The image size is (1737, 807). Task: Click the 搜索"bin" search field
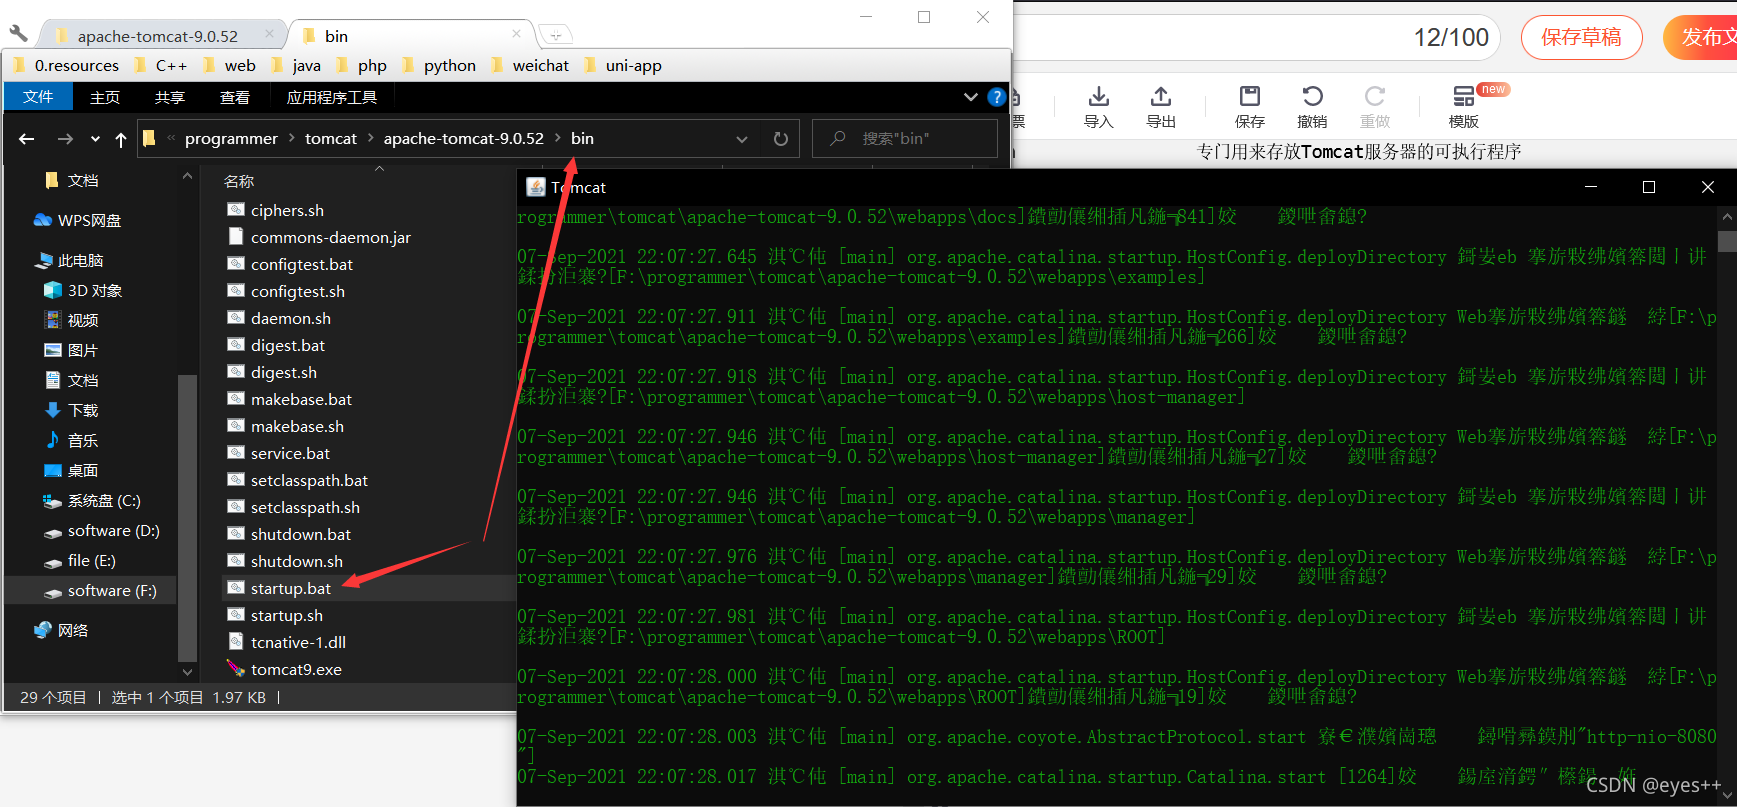[x=905, y=138]
